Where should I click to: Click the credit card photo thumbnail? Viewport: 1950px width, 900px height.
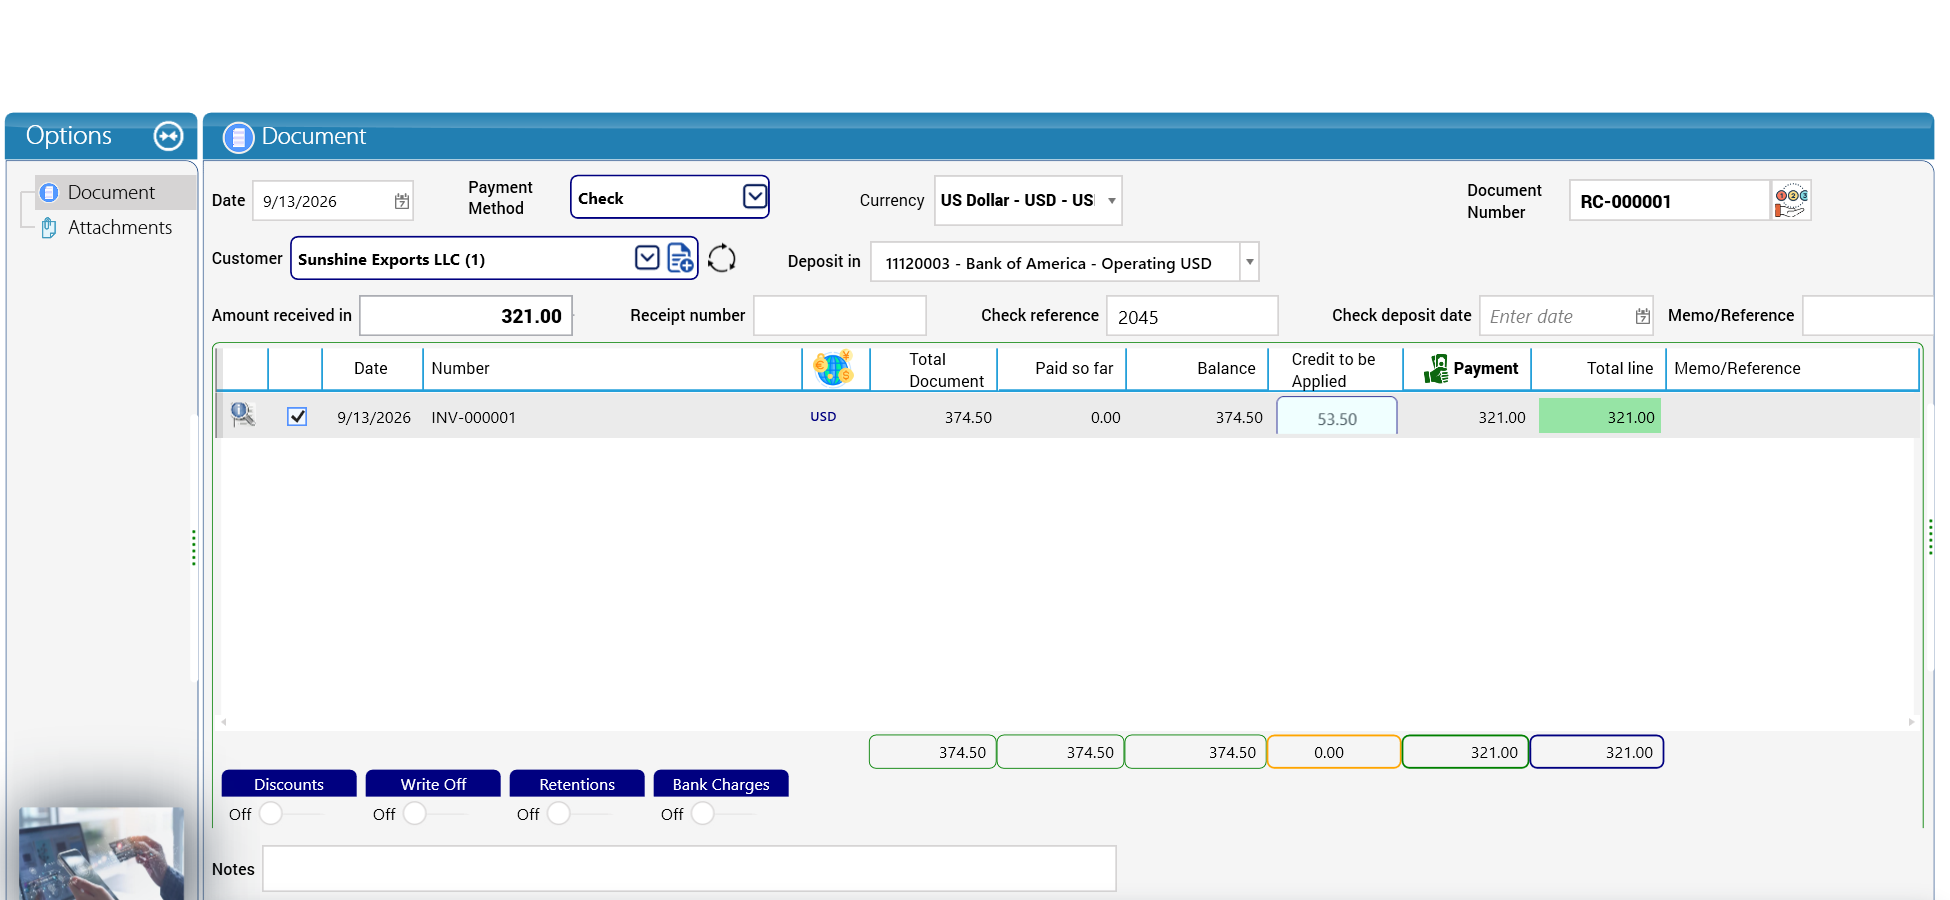click(x=101, y=853)
